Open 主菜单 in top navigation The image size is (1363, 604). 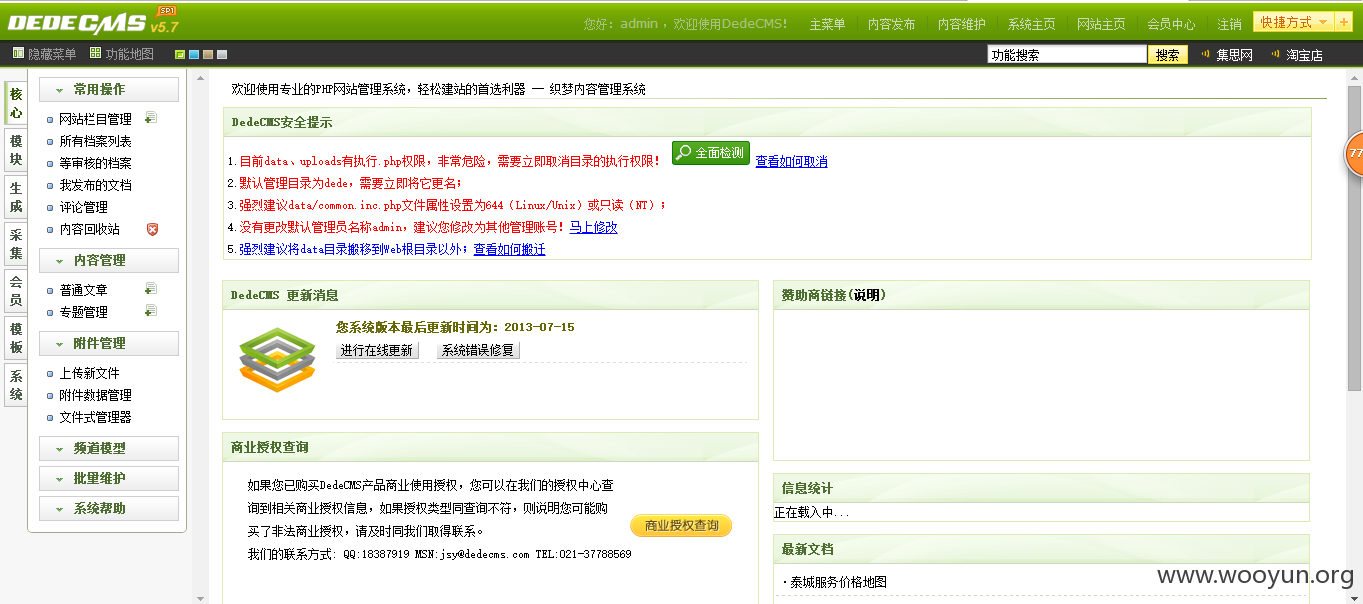(x=827, y=24)
